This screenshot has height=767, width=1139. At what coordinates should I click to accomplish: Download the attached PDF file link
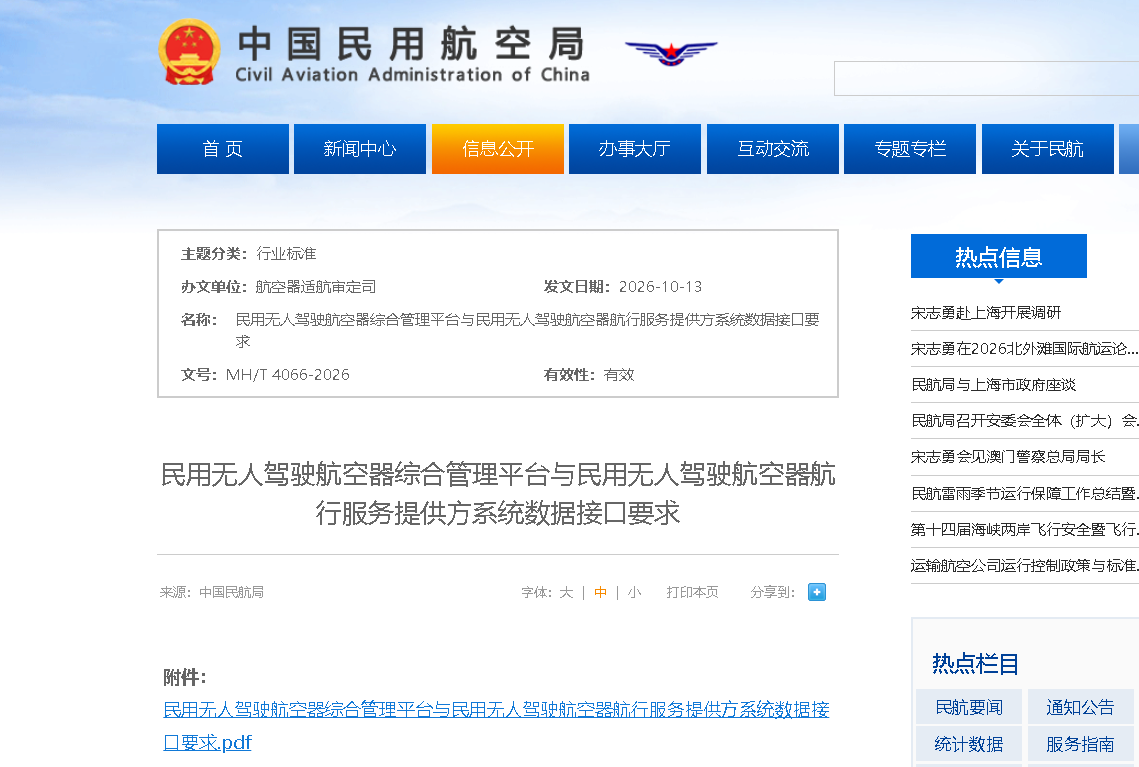pos(496,726)
